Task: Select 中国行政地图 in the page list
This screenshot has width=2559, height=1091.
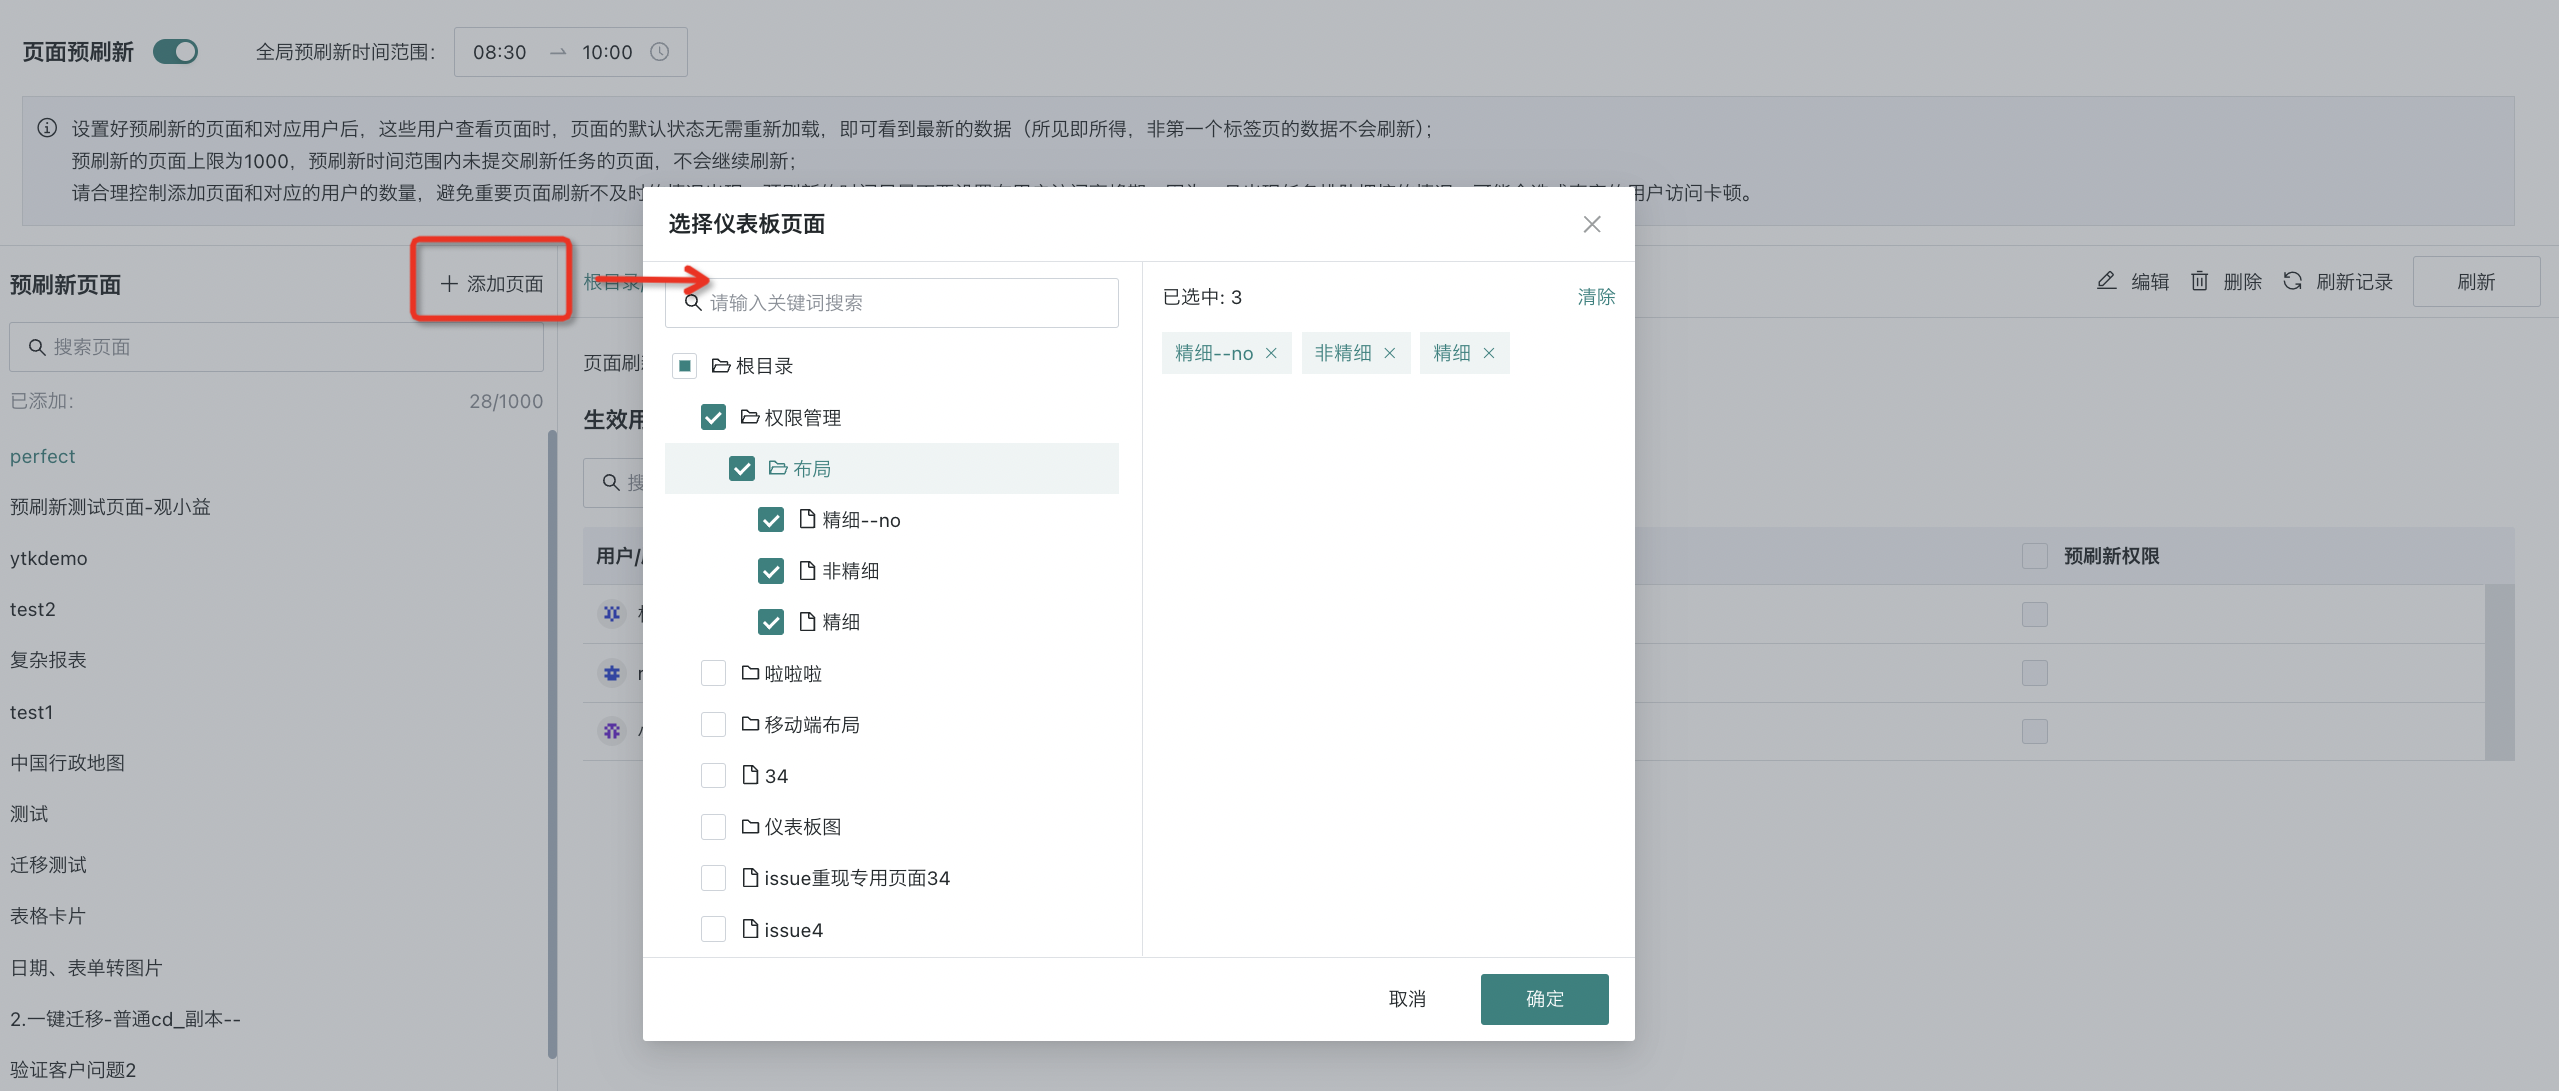Action: (67, 763)
